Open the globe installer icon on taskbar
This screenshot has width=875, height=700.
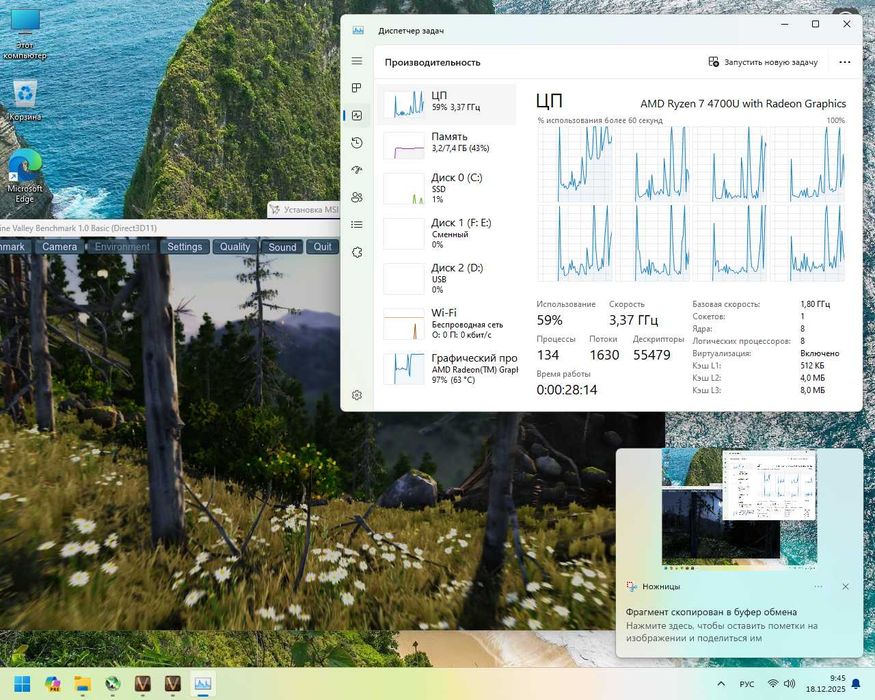click(113, 683)
